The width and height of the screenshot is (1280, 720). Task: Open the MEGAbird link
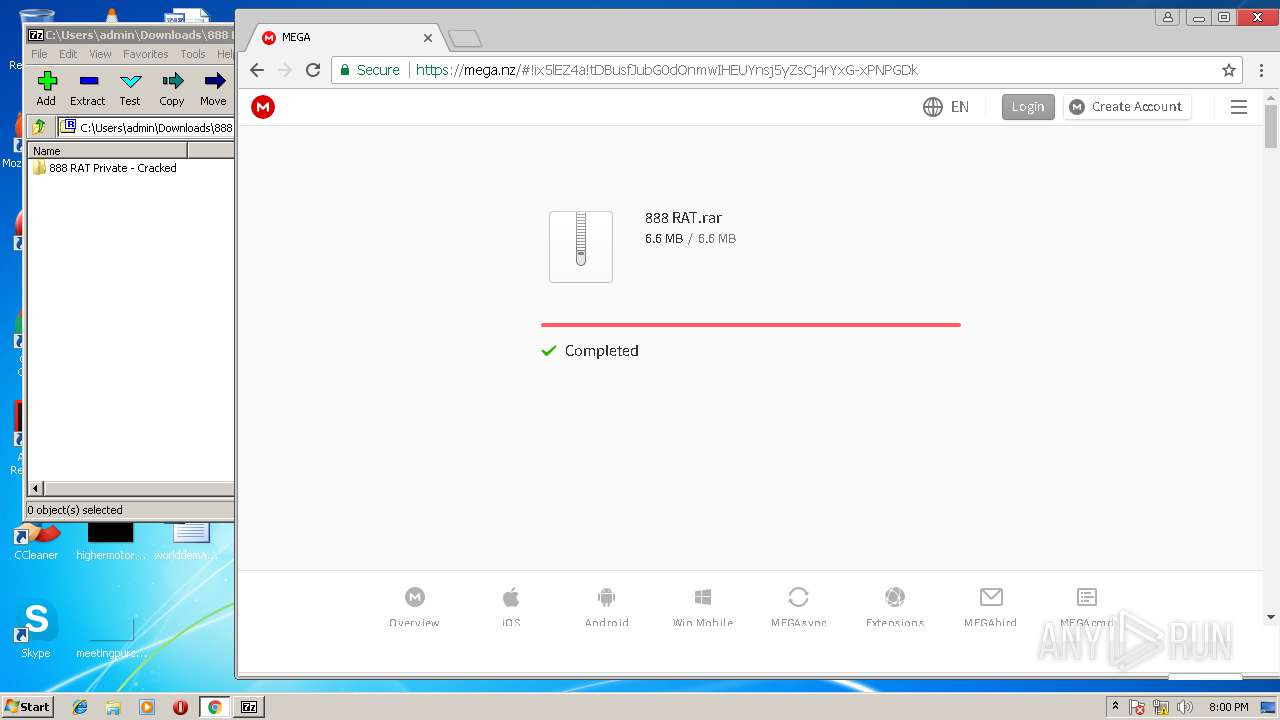click(x=991, y=607)
